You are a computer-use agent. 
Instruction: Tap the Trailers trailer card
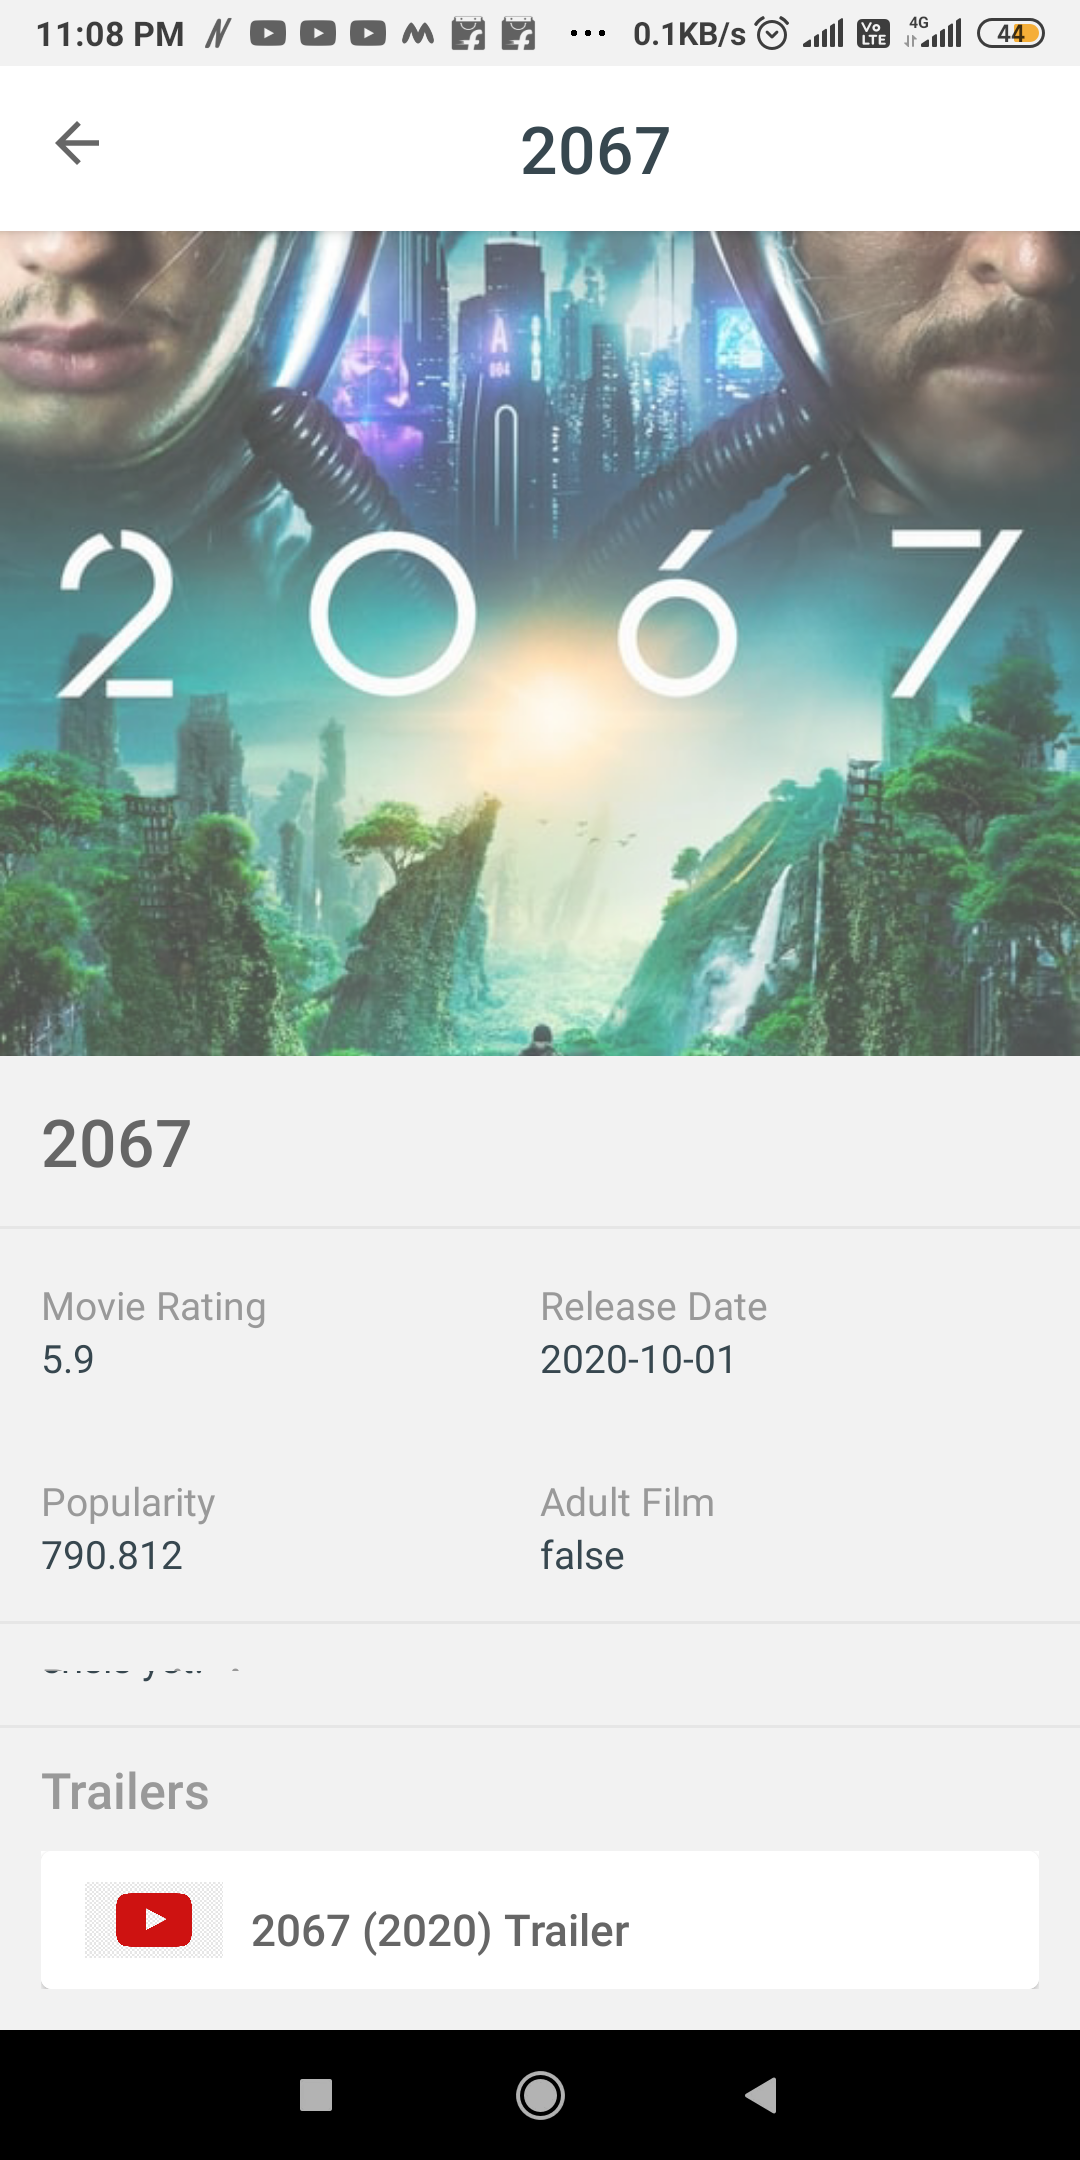(x=538, y=1920)
